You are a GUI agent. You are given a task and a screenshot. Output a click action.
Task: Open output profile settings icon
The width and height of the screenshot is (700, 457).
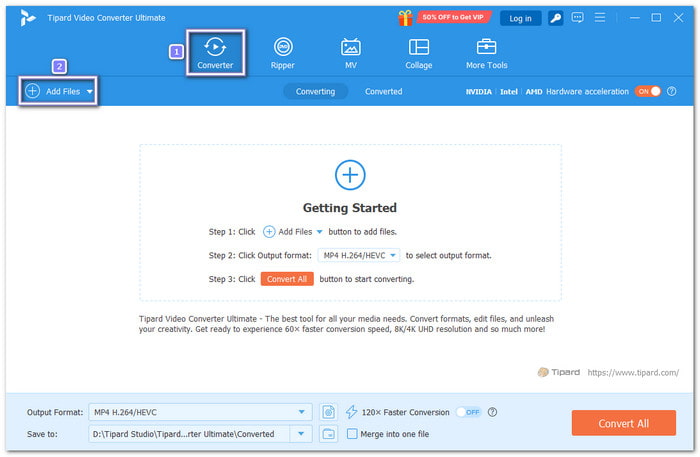click(329, 412)
